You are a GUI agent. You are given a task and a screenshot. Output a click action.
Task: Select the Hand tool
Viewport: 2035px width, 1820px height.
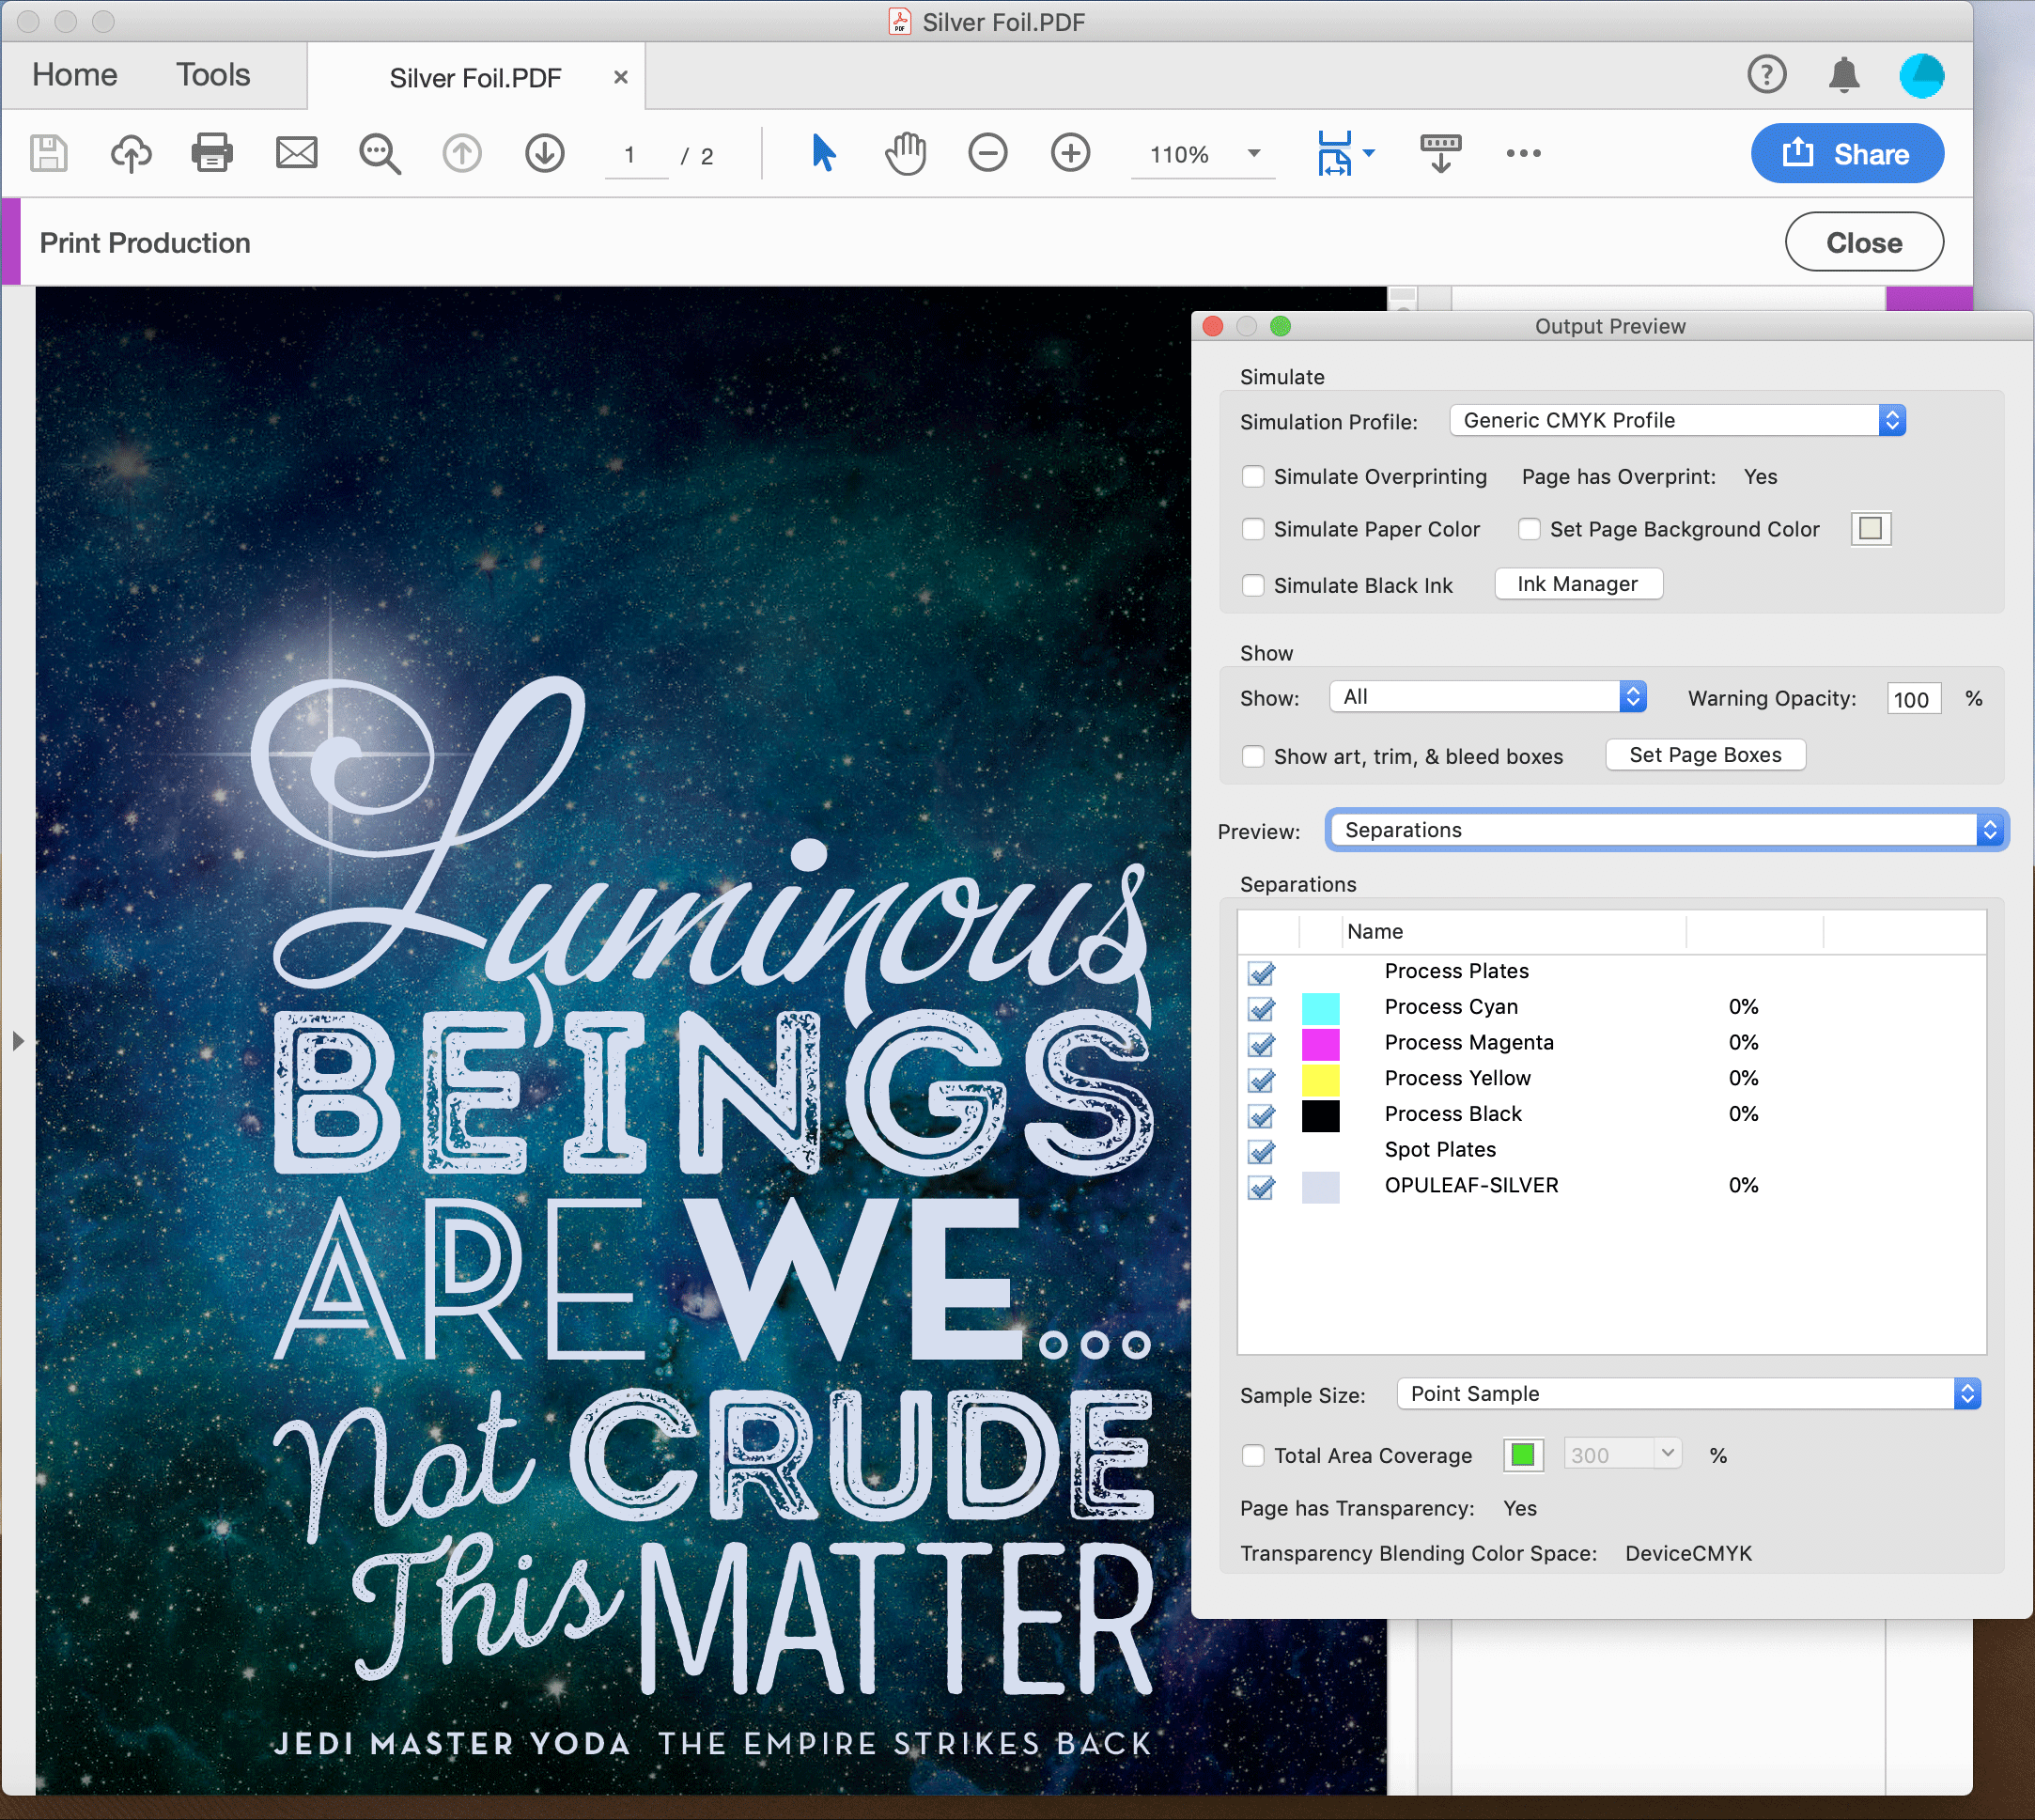tap(905, 153)
